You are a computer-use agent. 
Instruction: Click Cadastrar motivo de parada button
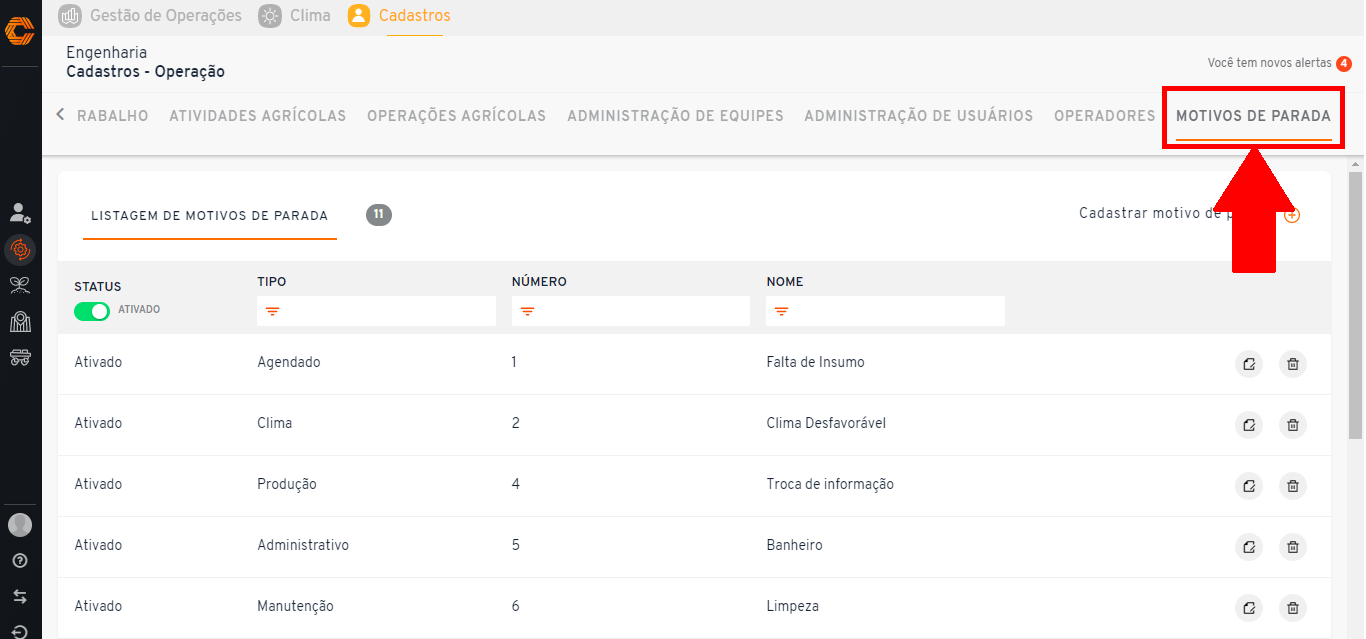coord(1189,214)
